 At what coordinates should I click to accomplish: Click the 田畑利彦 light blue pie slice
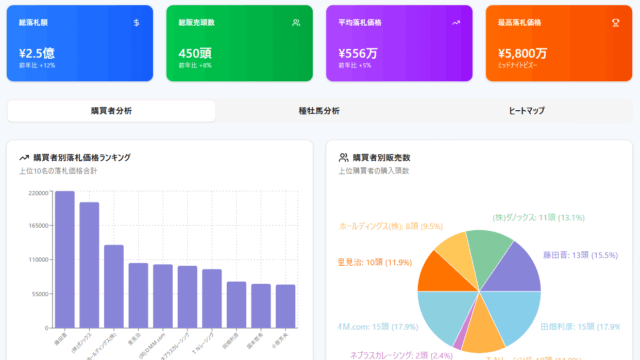(x=514, y=312)
